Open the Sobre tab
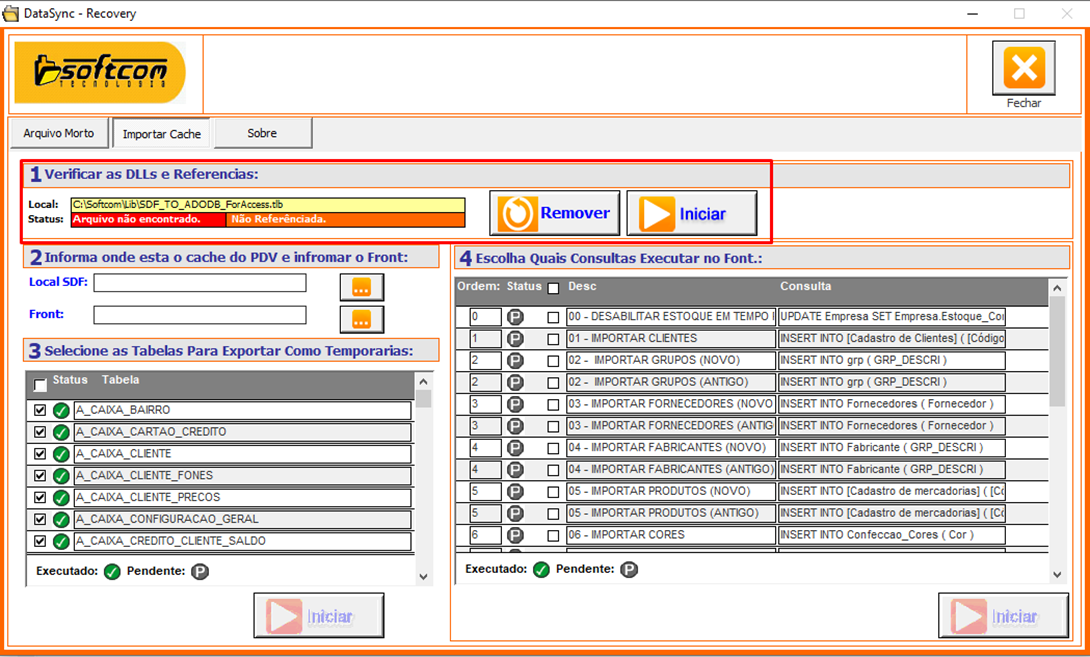This screenshot has width=1090, height=657. [x=262, y=133]
